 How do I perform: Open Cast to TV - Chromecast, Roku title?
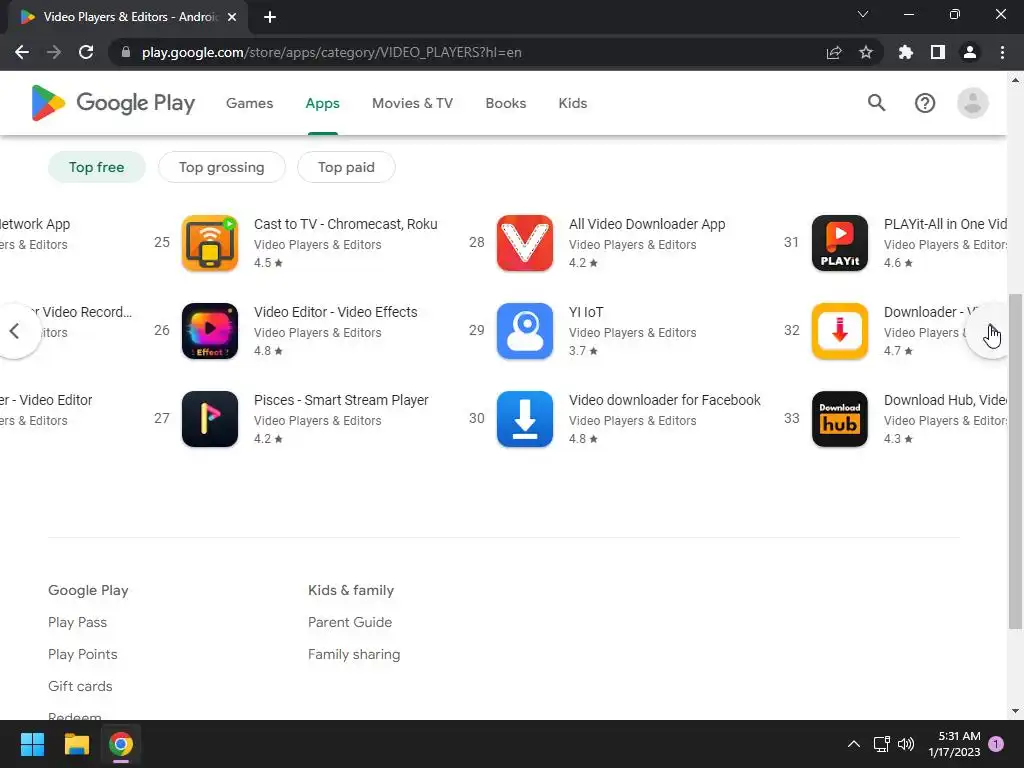(345, 224)
